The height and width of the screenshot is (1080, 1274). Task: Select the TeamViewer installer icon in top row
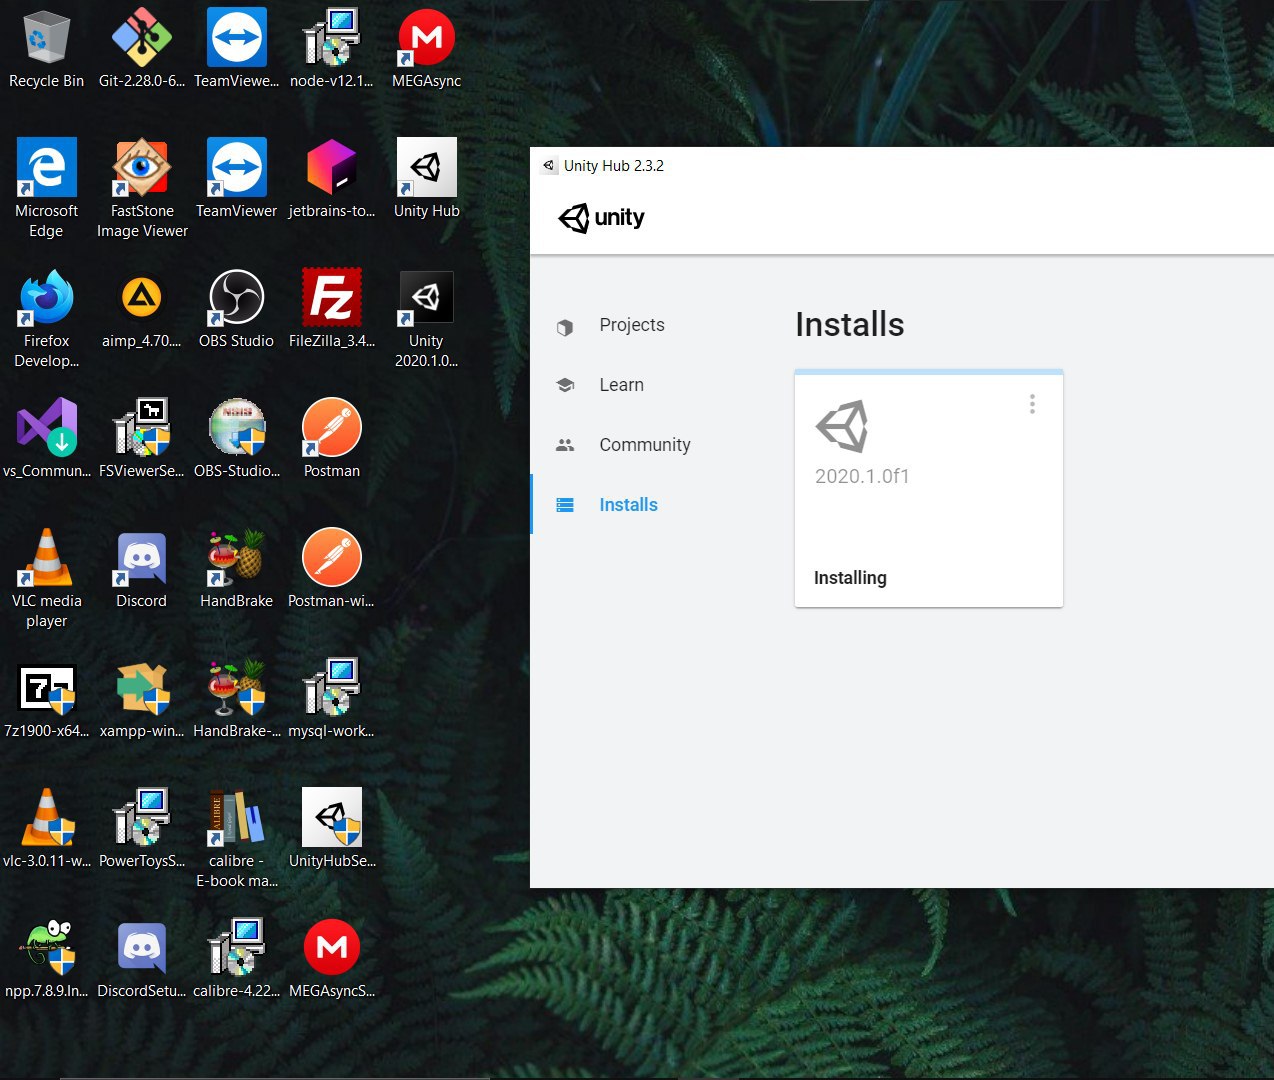coord(237,48)
